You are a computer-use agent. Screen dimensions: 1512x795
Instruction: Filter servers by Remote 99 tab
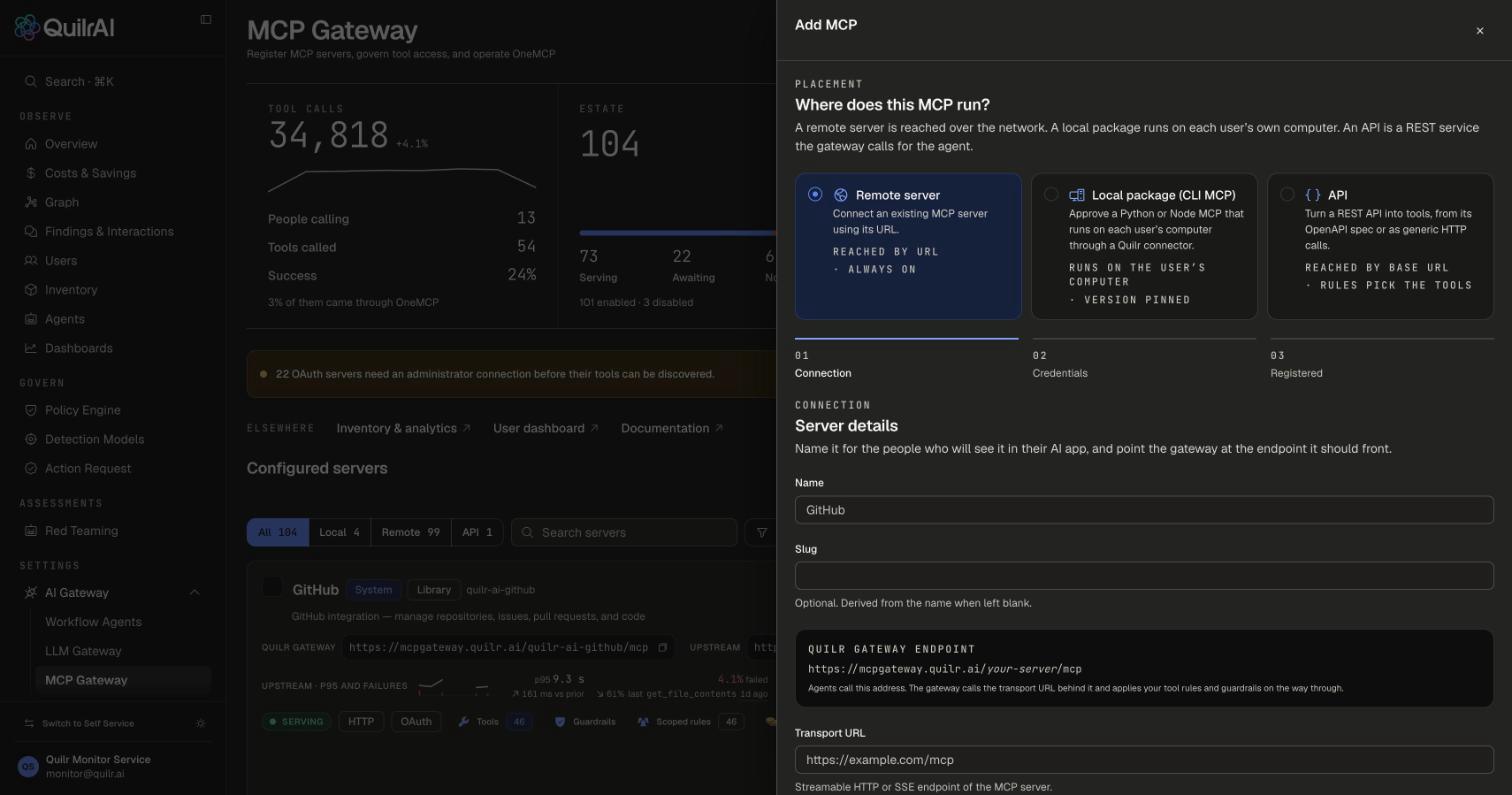point(411,532)
